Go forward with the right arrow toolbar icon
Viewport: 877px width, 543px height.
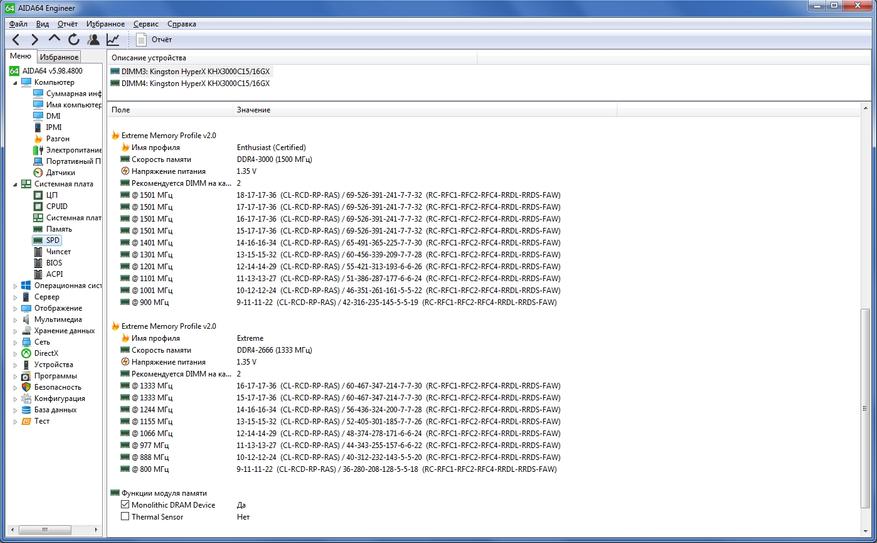35,39
